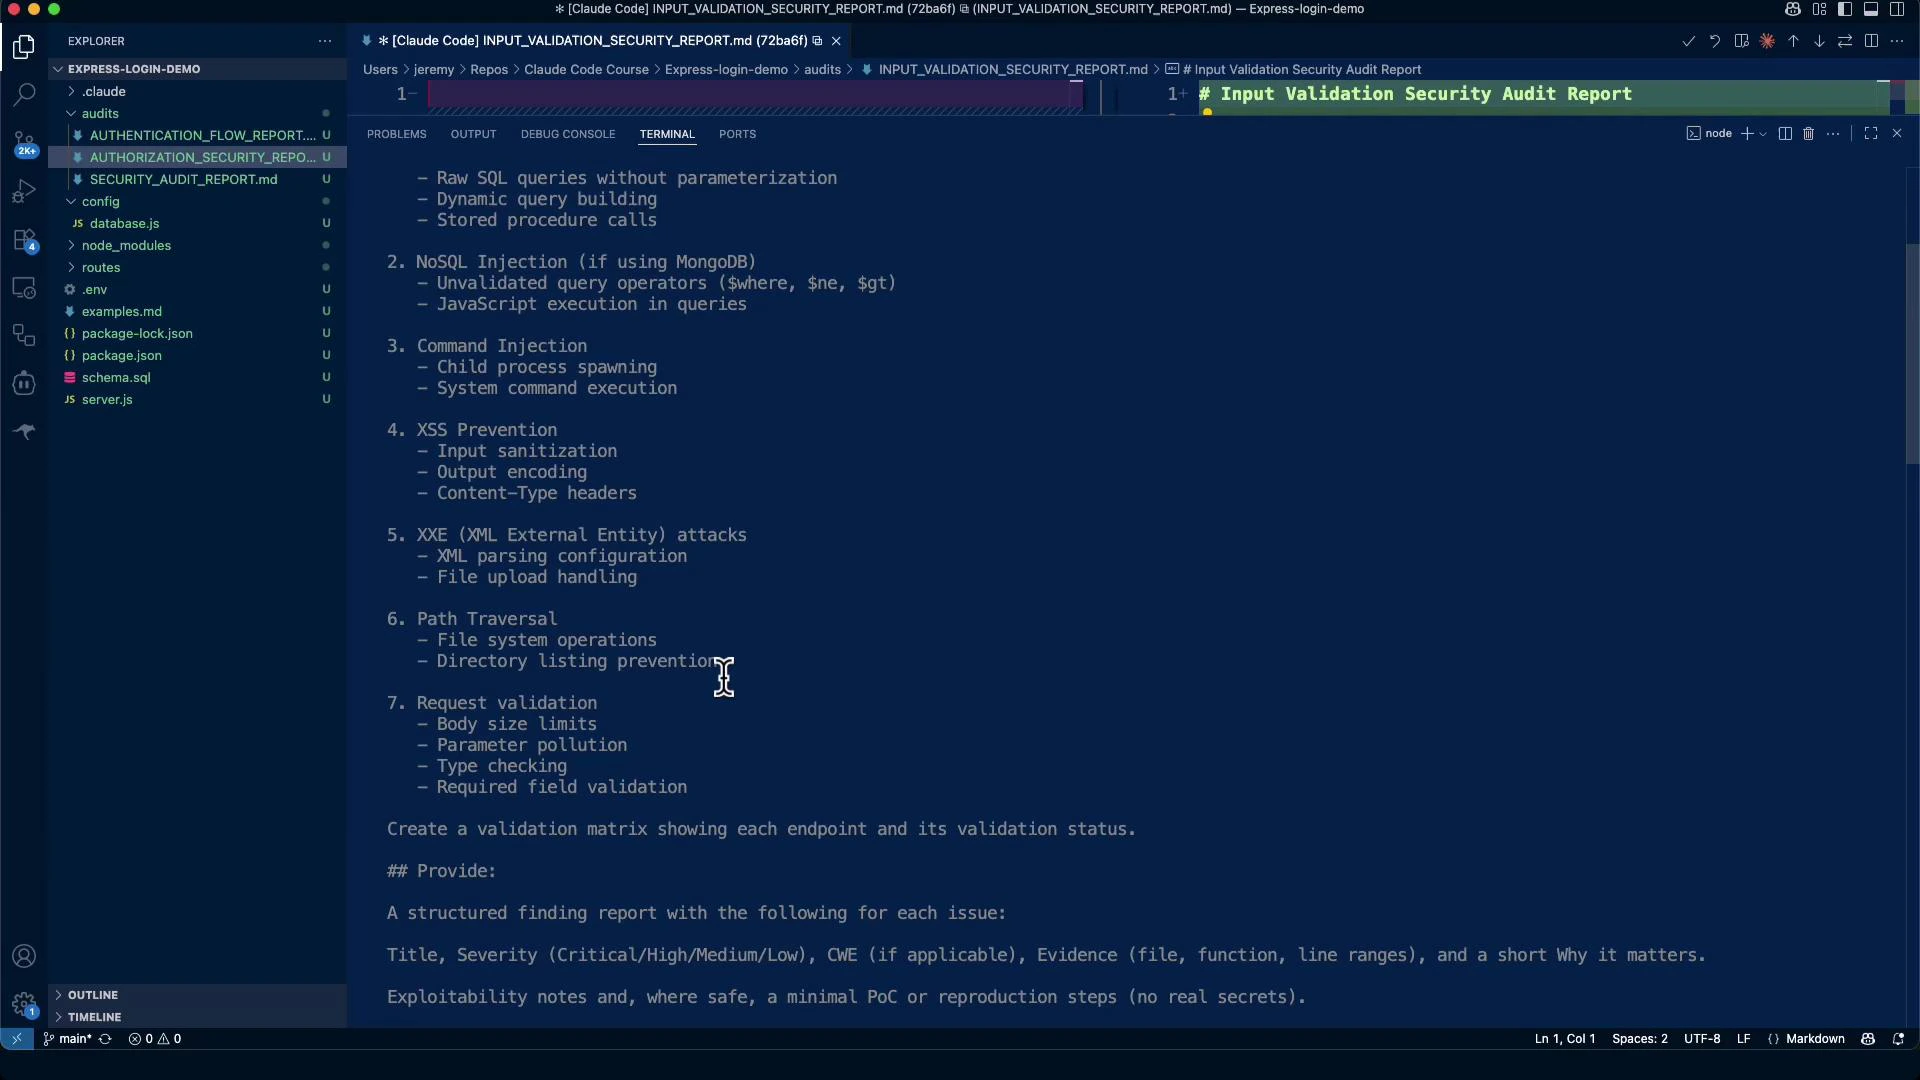Switch to the DEBUG CONSOLE tab
This screenshot has height=1080, width=1920.
point(568,134)
